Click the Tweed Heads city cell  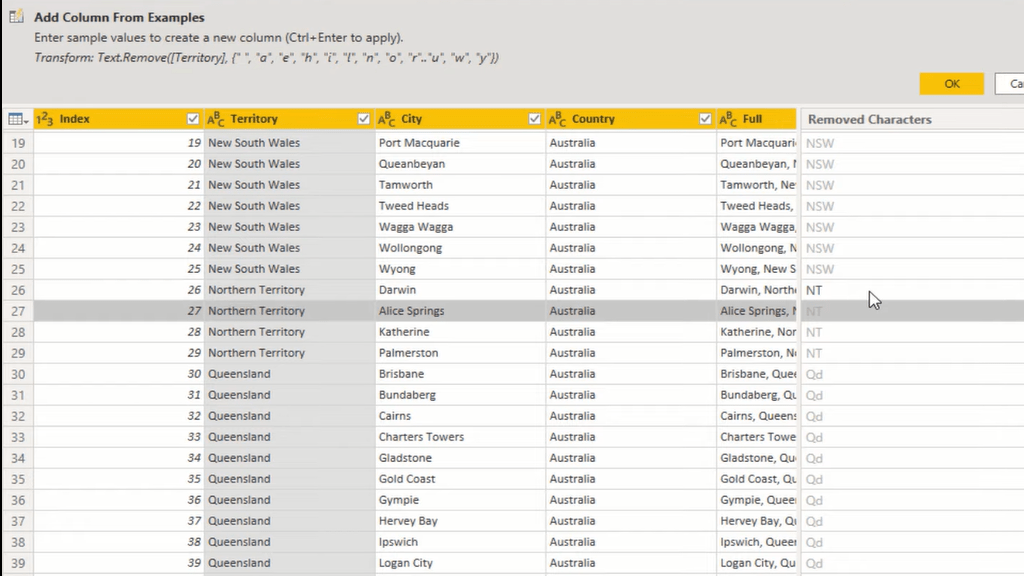click(x=460, y=206)
